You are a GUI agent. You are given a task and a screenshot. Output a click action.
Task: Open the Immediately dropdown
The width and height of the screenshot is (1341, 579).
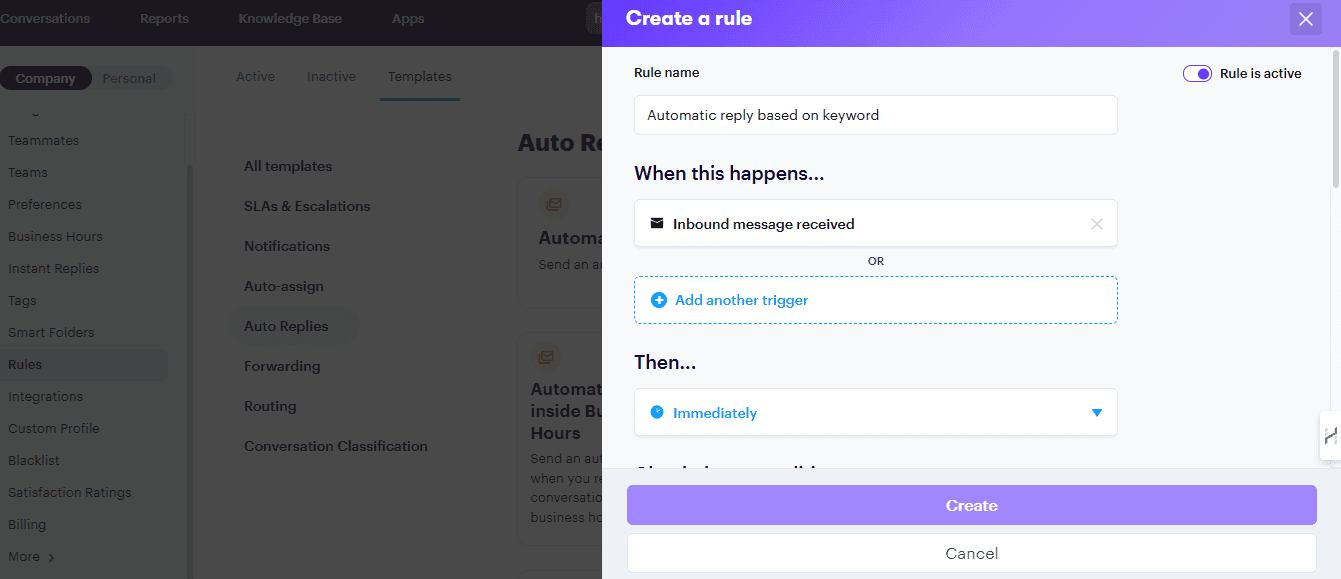click(x=1097, y=412)
